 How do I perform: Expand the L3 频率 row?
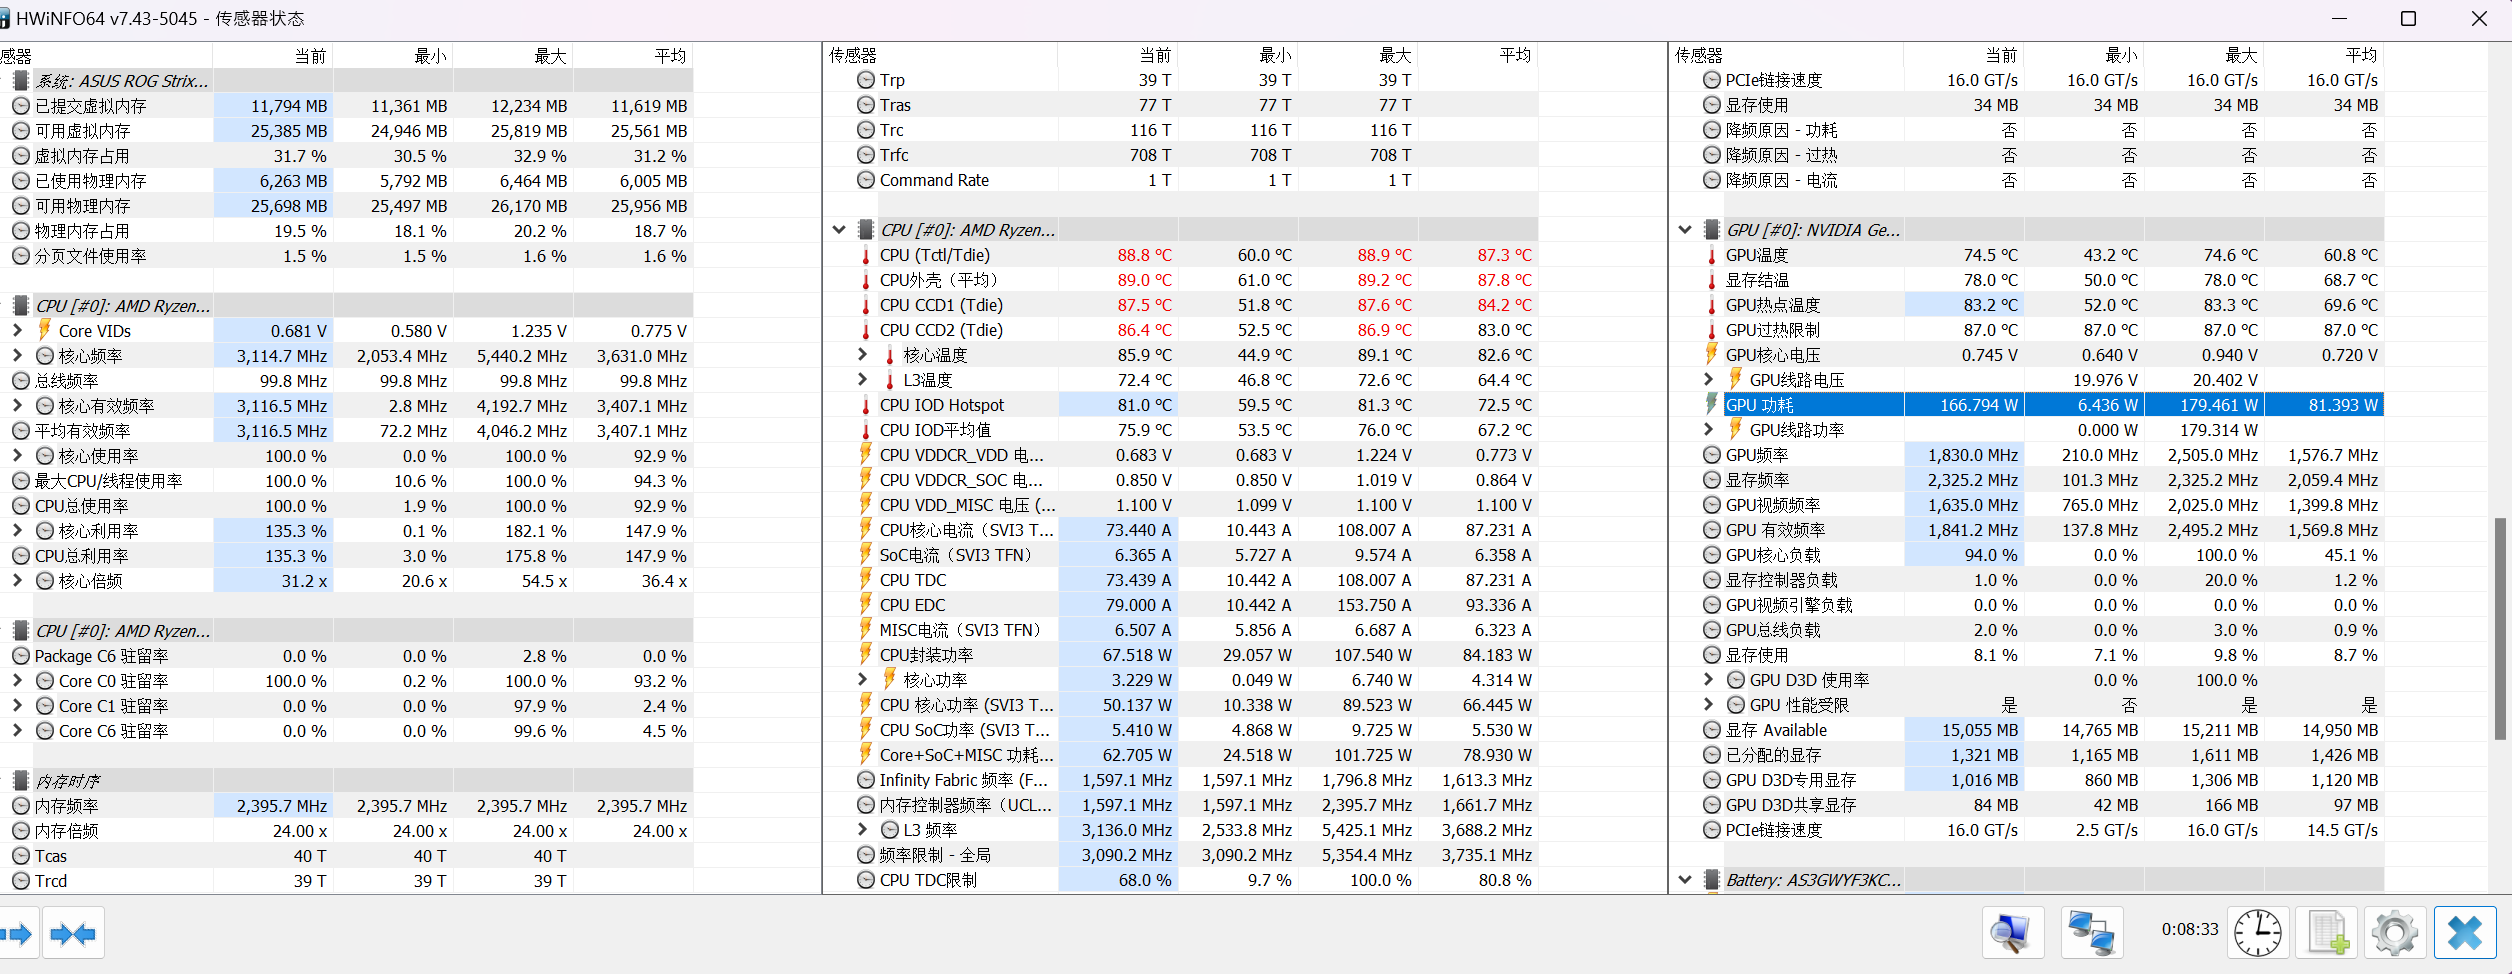point(863,829)
